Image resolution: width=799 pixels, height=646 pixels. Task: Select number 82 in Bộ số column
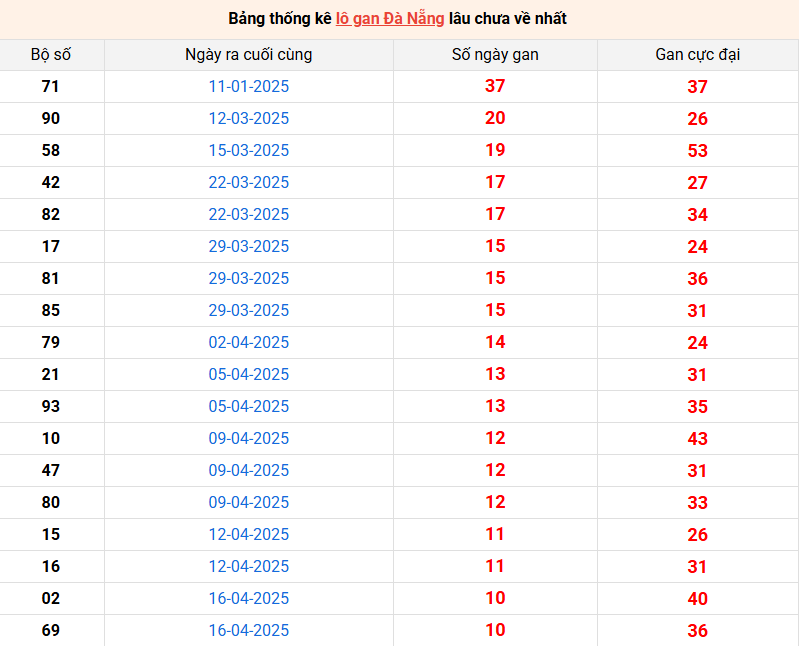tap(50, 214)
